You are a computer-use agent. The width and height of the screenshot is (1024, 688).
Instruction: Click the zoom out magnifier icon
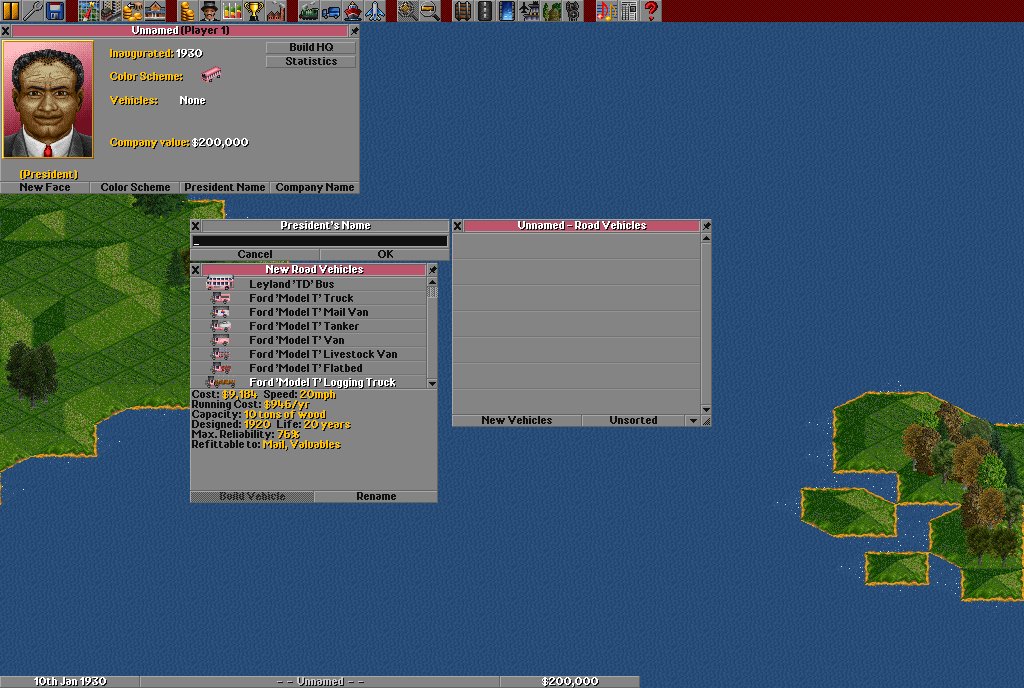pyautogui.click(x=430, y=10)
